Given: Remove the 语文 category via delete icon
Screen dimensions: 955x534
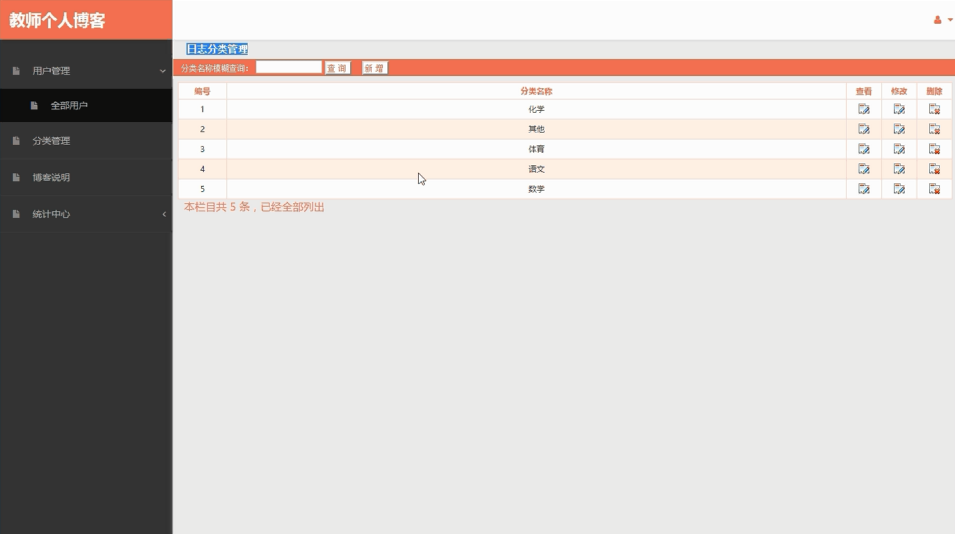Looking at the screenshot, I should click(x=934, y=169).
